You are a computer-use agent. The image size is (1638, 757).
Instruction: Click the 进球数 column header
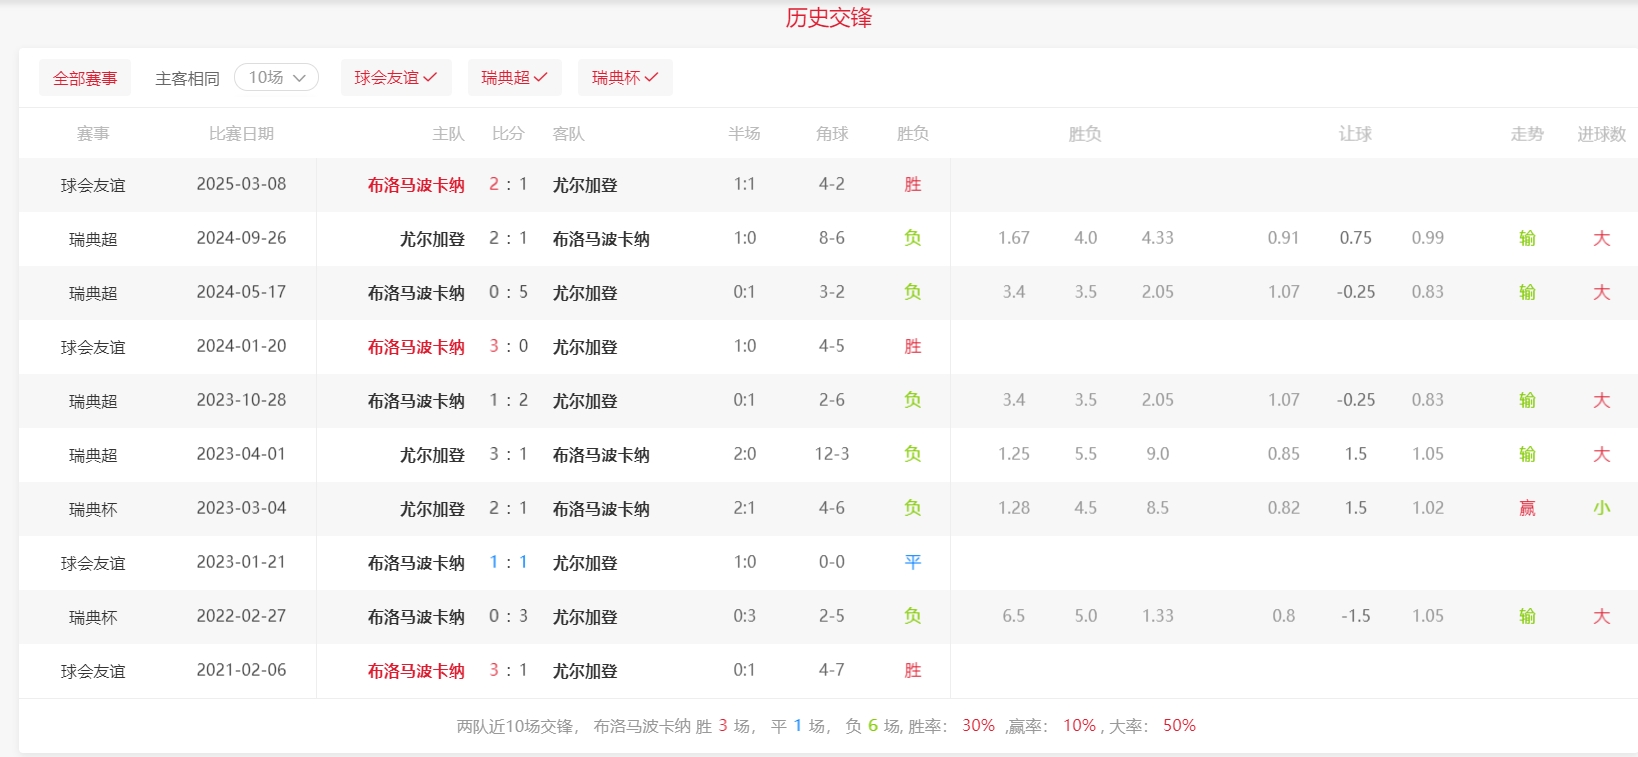pos(1601,134)
